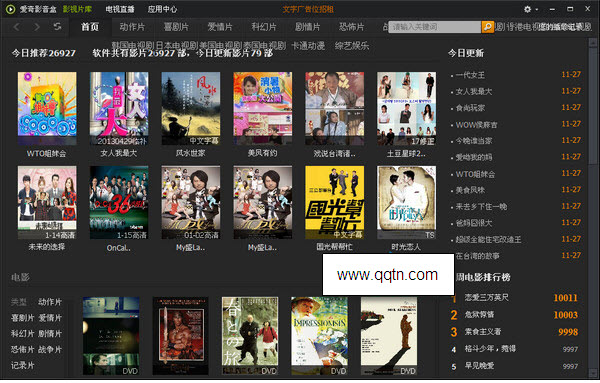Click 一代女王 in today's updates
This screenshot has height=383, width=600.
(x=470, y=75)
